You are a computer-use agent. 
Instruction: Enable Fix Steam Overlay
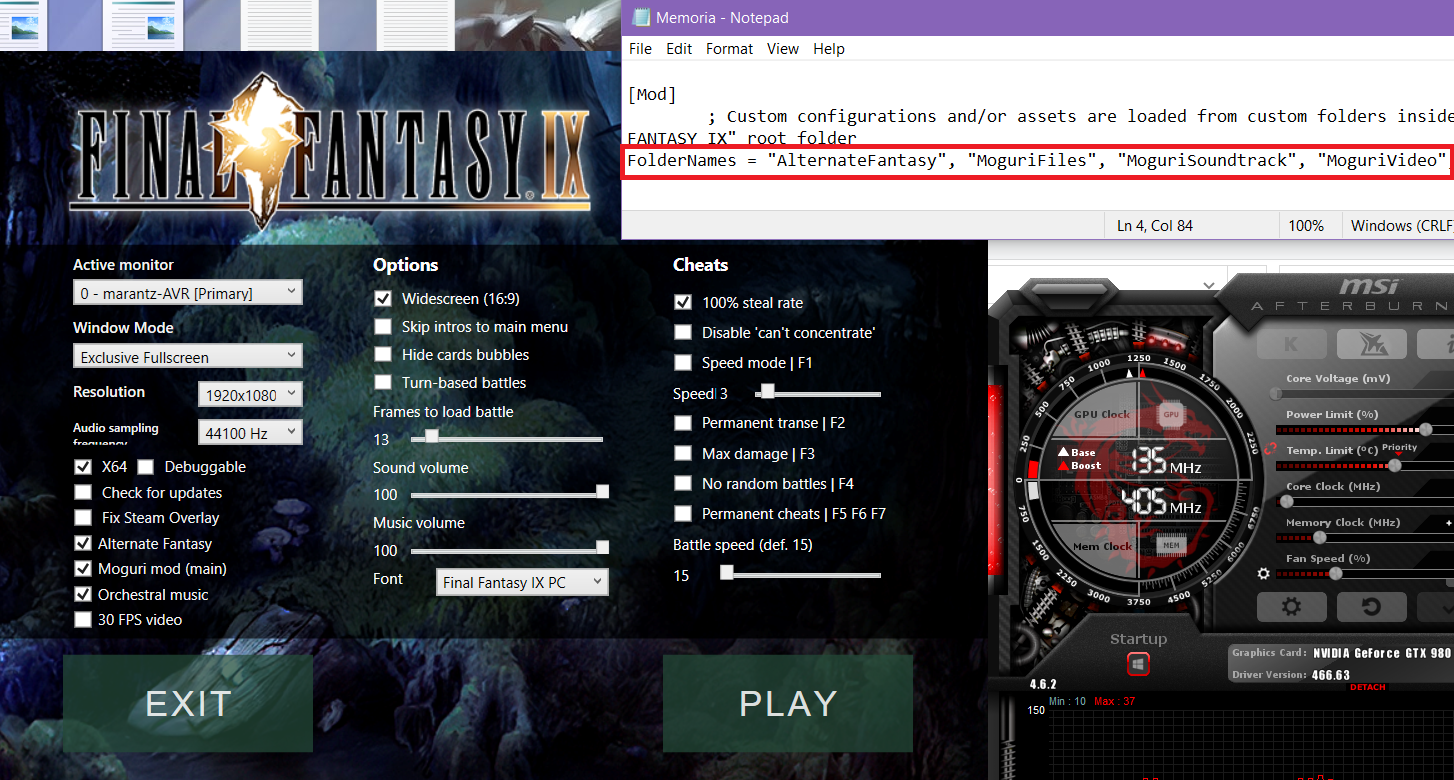(x=82, y=518)
